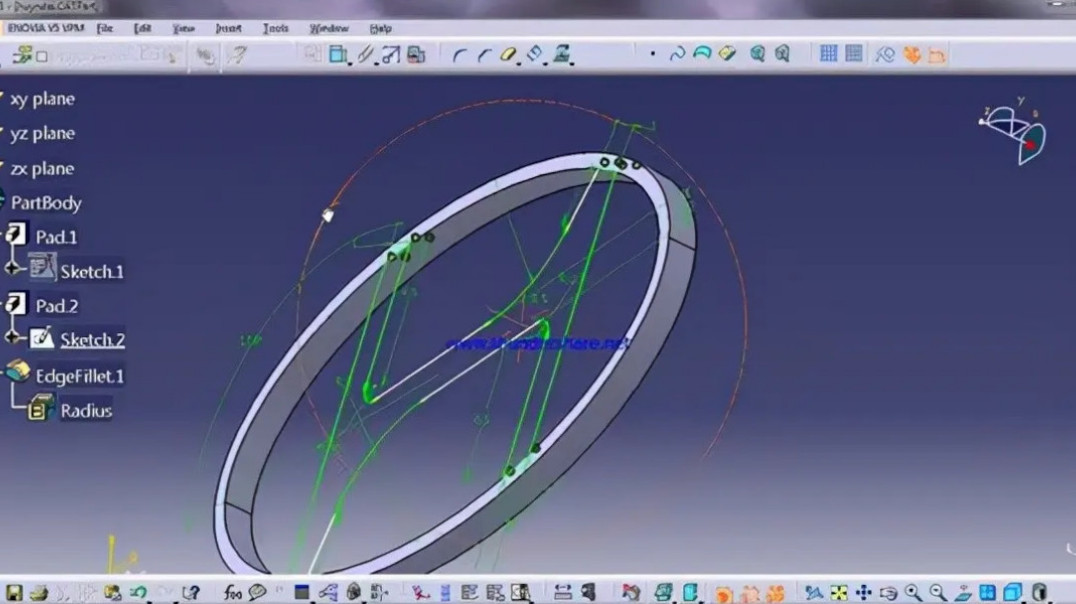Click the Zoom Out magnifier
1076x604 pixels.
[x=937, y=592]
